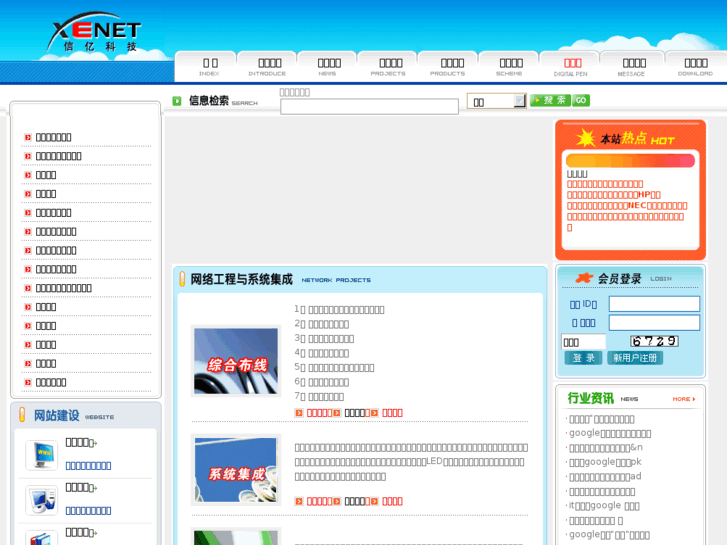
Task: Click the green 搜索 search button
Action: [550, 100]
